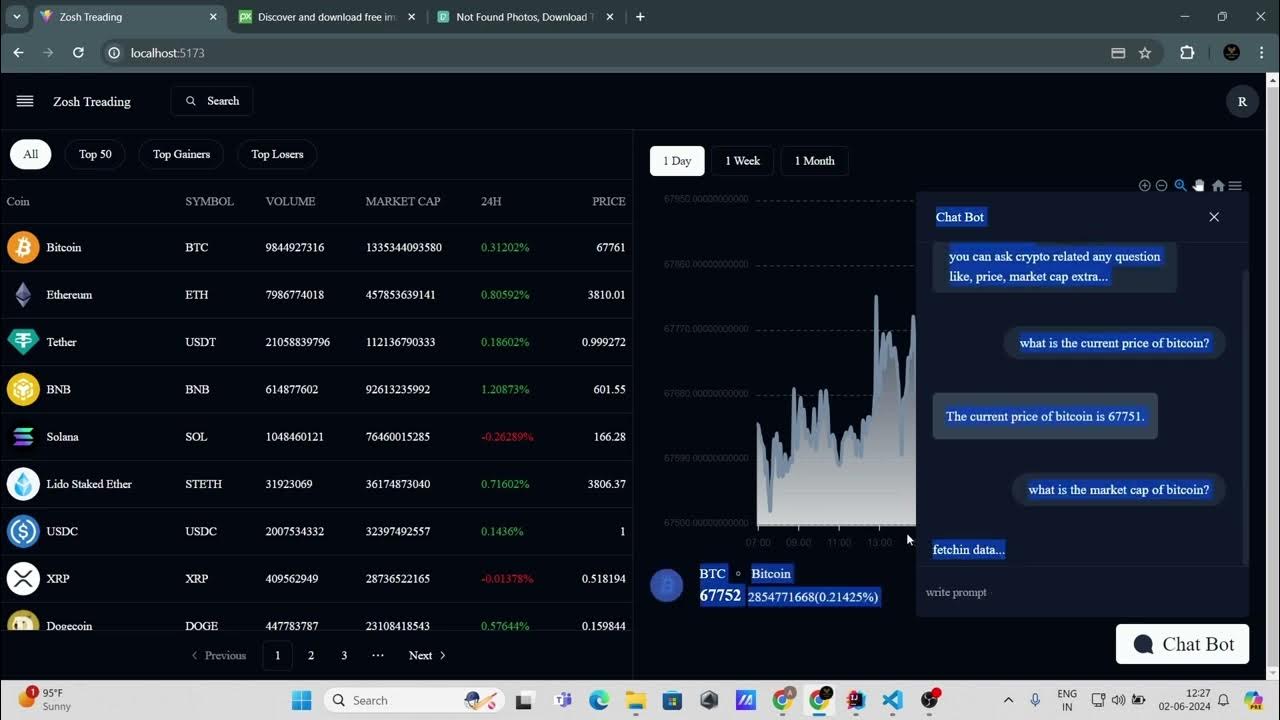The height and width of the screenshot is (720, 1280).
Task: Reset chart zoom with home icon
Action: click(x=1218, y=186)
